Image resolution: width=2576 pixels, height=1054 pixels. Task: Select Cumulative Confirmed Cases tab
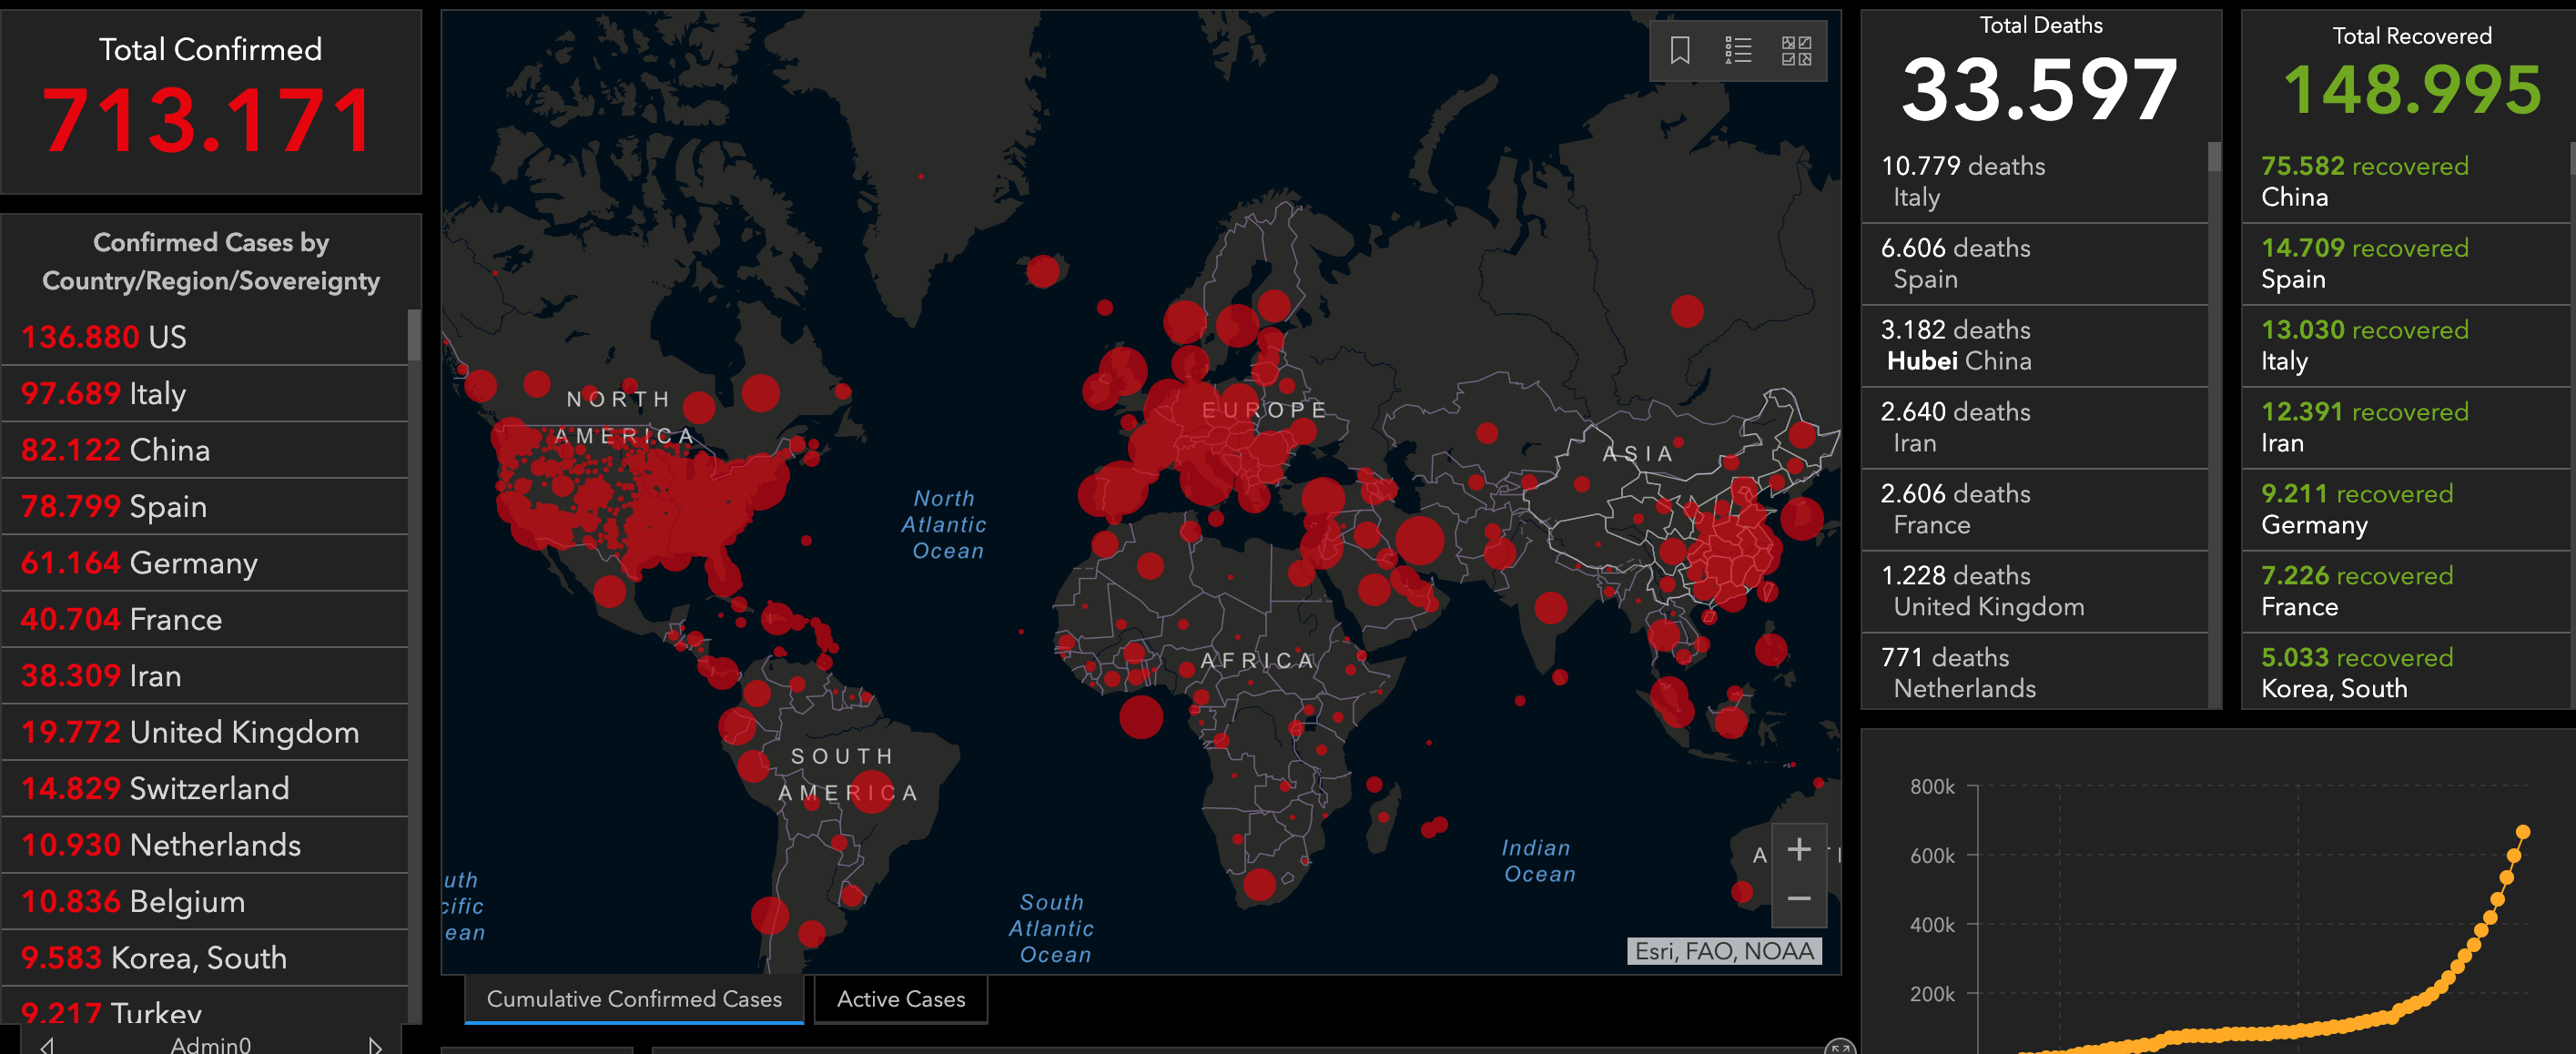coord(634,999)
